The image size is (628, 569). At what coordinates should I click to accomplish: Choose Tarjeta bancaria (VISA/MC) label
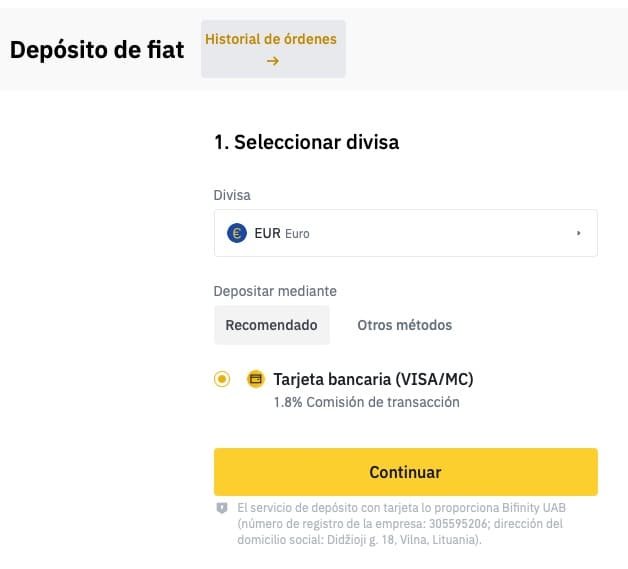373,379
